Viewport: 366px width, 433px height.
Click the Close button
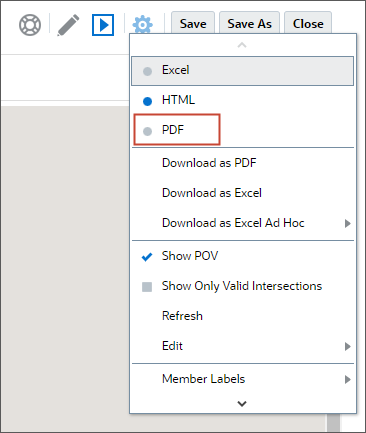pos(308,23)
